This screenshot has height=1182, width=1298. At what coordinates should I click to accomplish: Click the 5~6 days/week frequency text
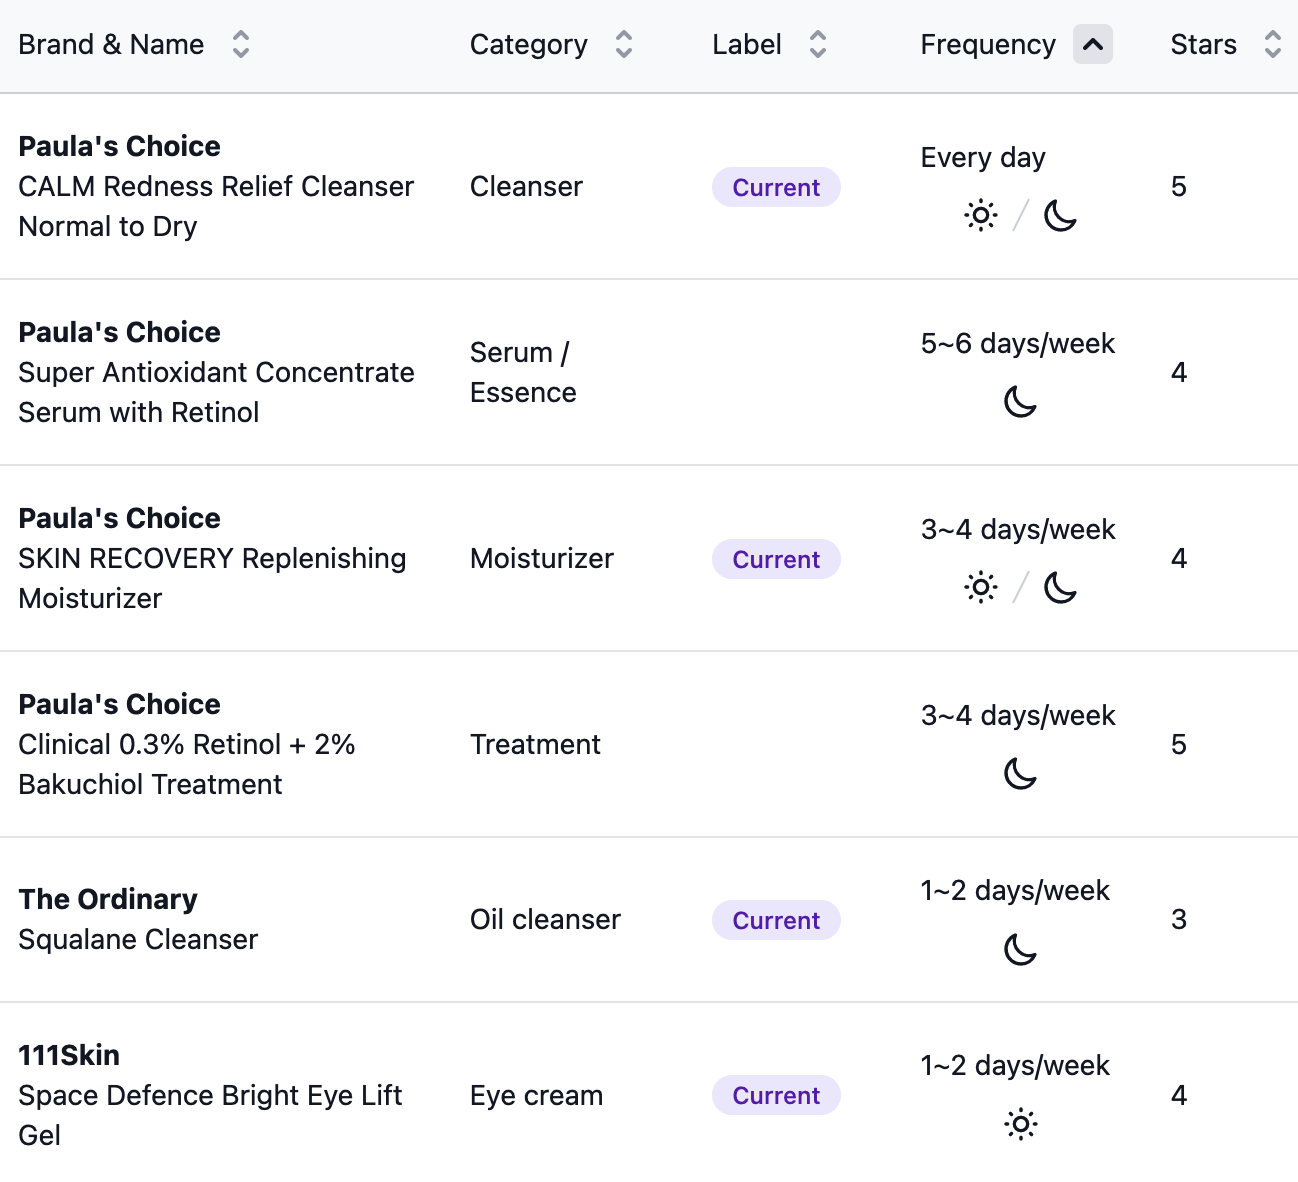tap(1018, 344)
